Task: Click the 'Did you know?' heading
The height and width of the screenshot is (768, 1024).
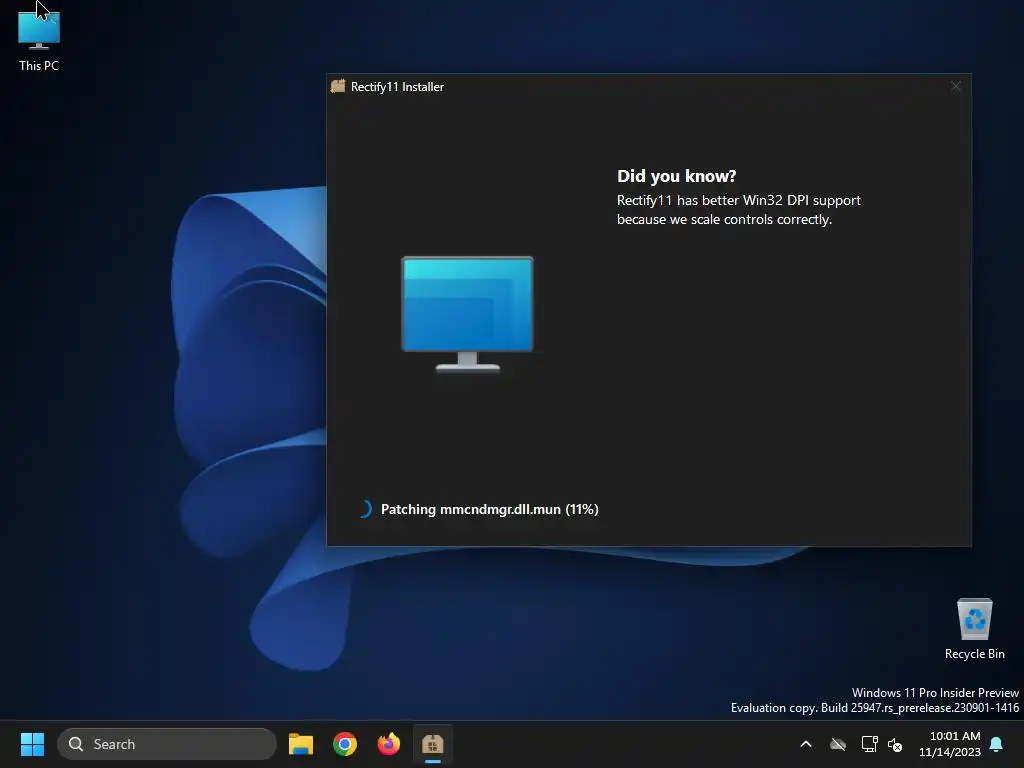Action: (677, 176)
